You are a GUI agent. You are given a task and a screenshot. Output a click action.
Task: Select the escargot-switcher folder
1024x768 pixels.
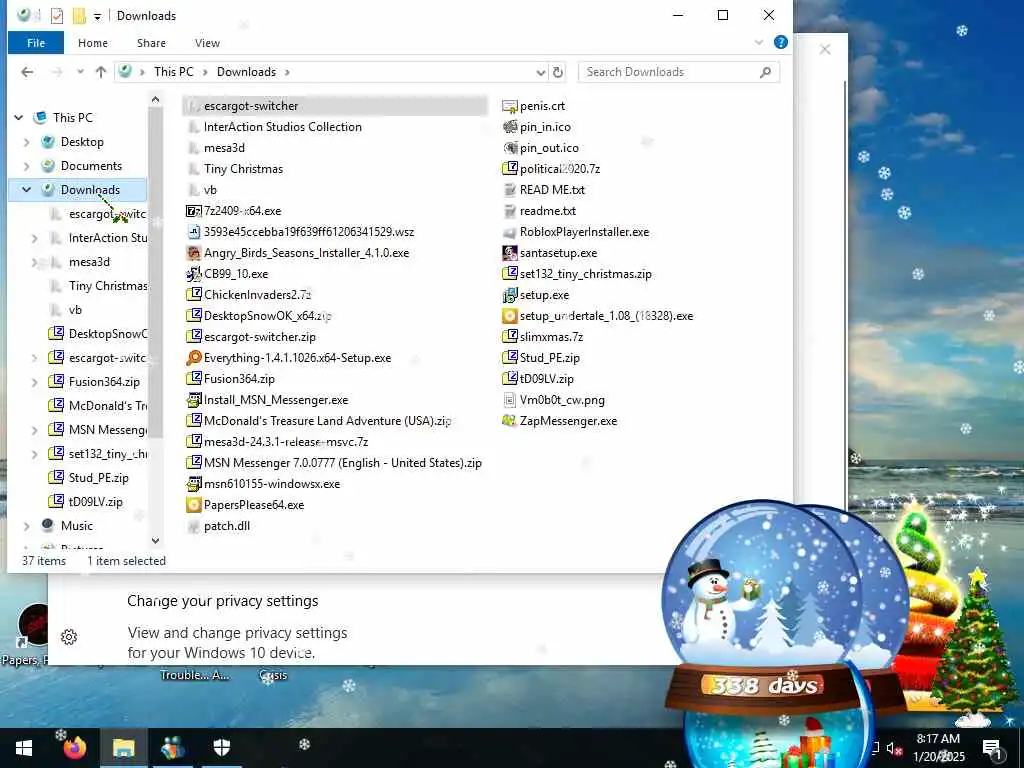[x=334, y=106]
